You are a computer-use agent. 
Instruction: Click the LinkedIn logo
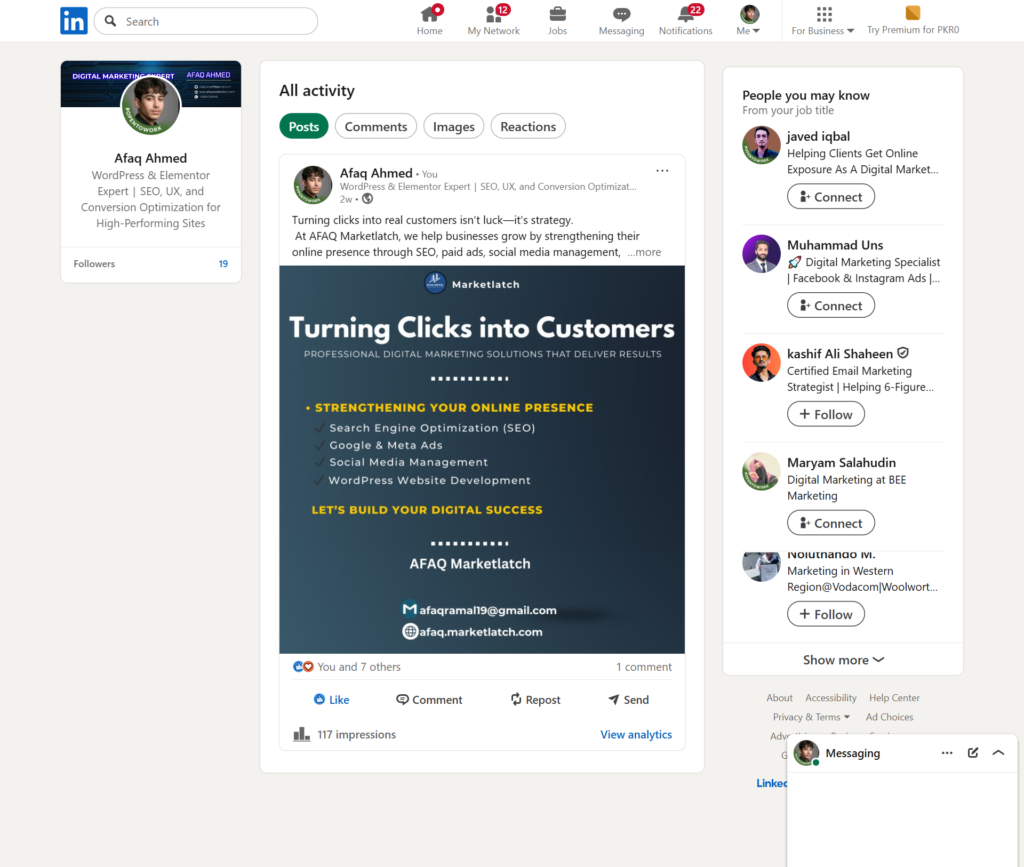tap(74, 21)
